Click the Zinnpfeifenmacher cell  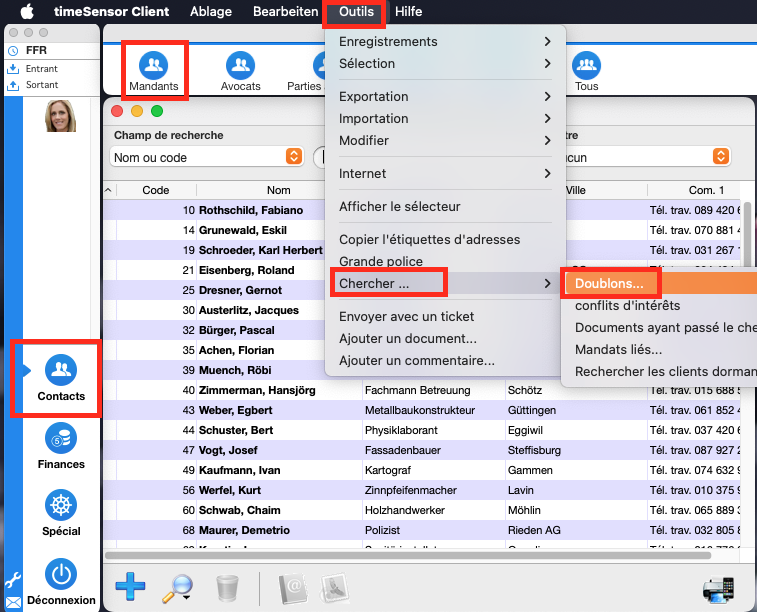coord(410,490)
